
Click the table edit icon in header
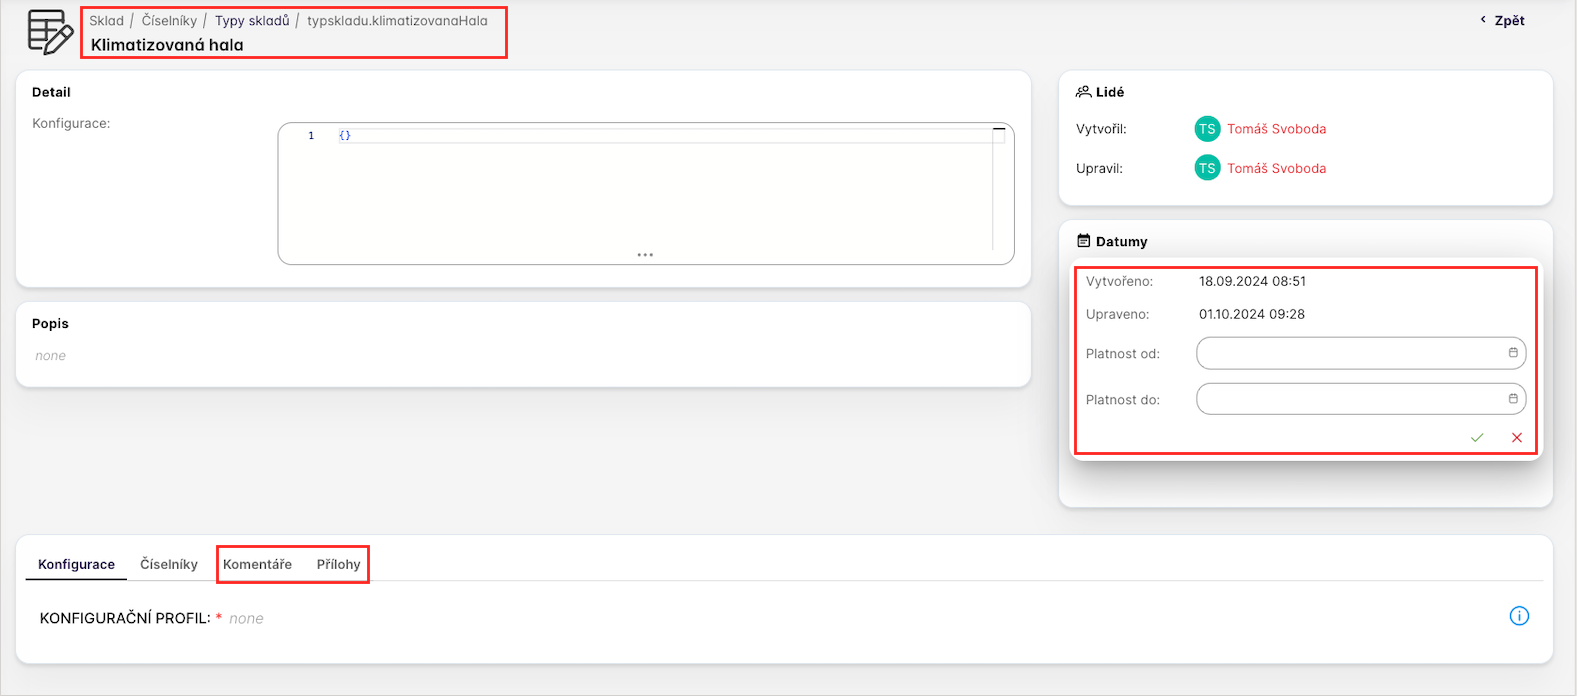(50, 32)
